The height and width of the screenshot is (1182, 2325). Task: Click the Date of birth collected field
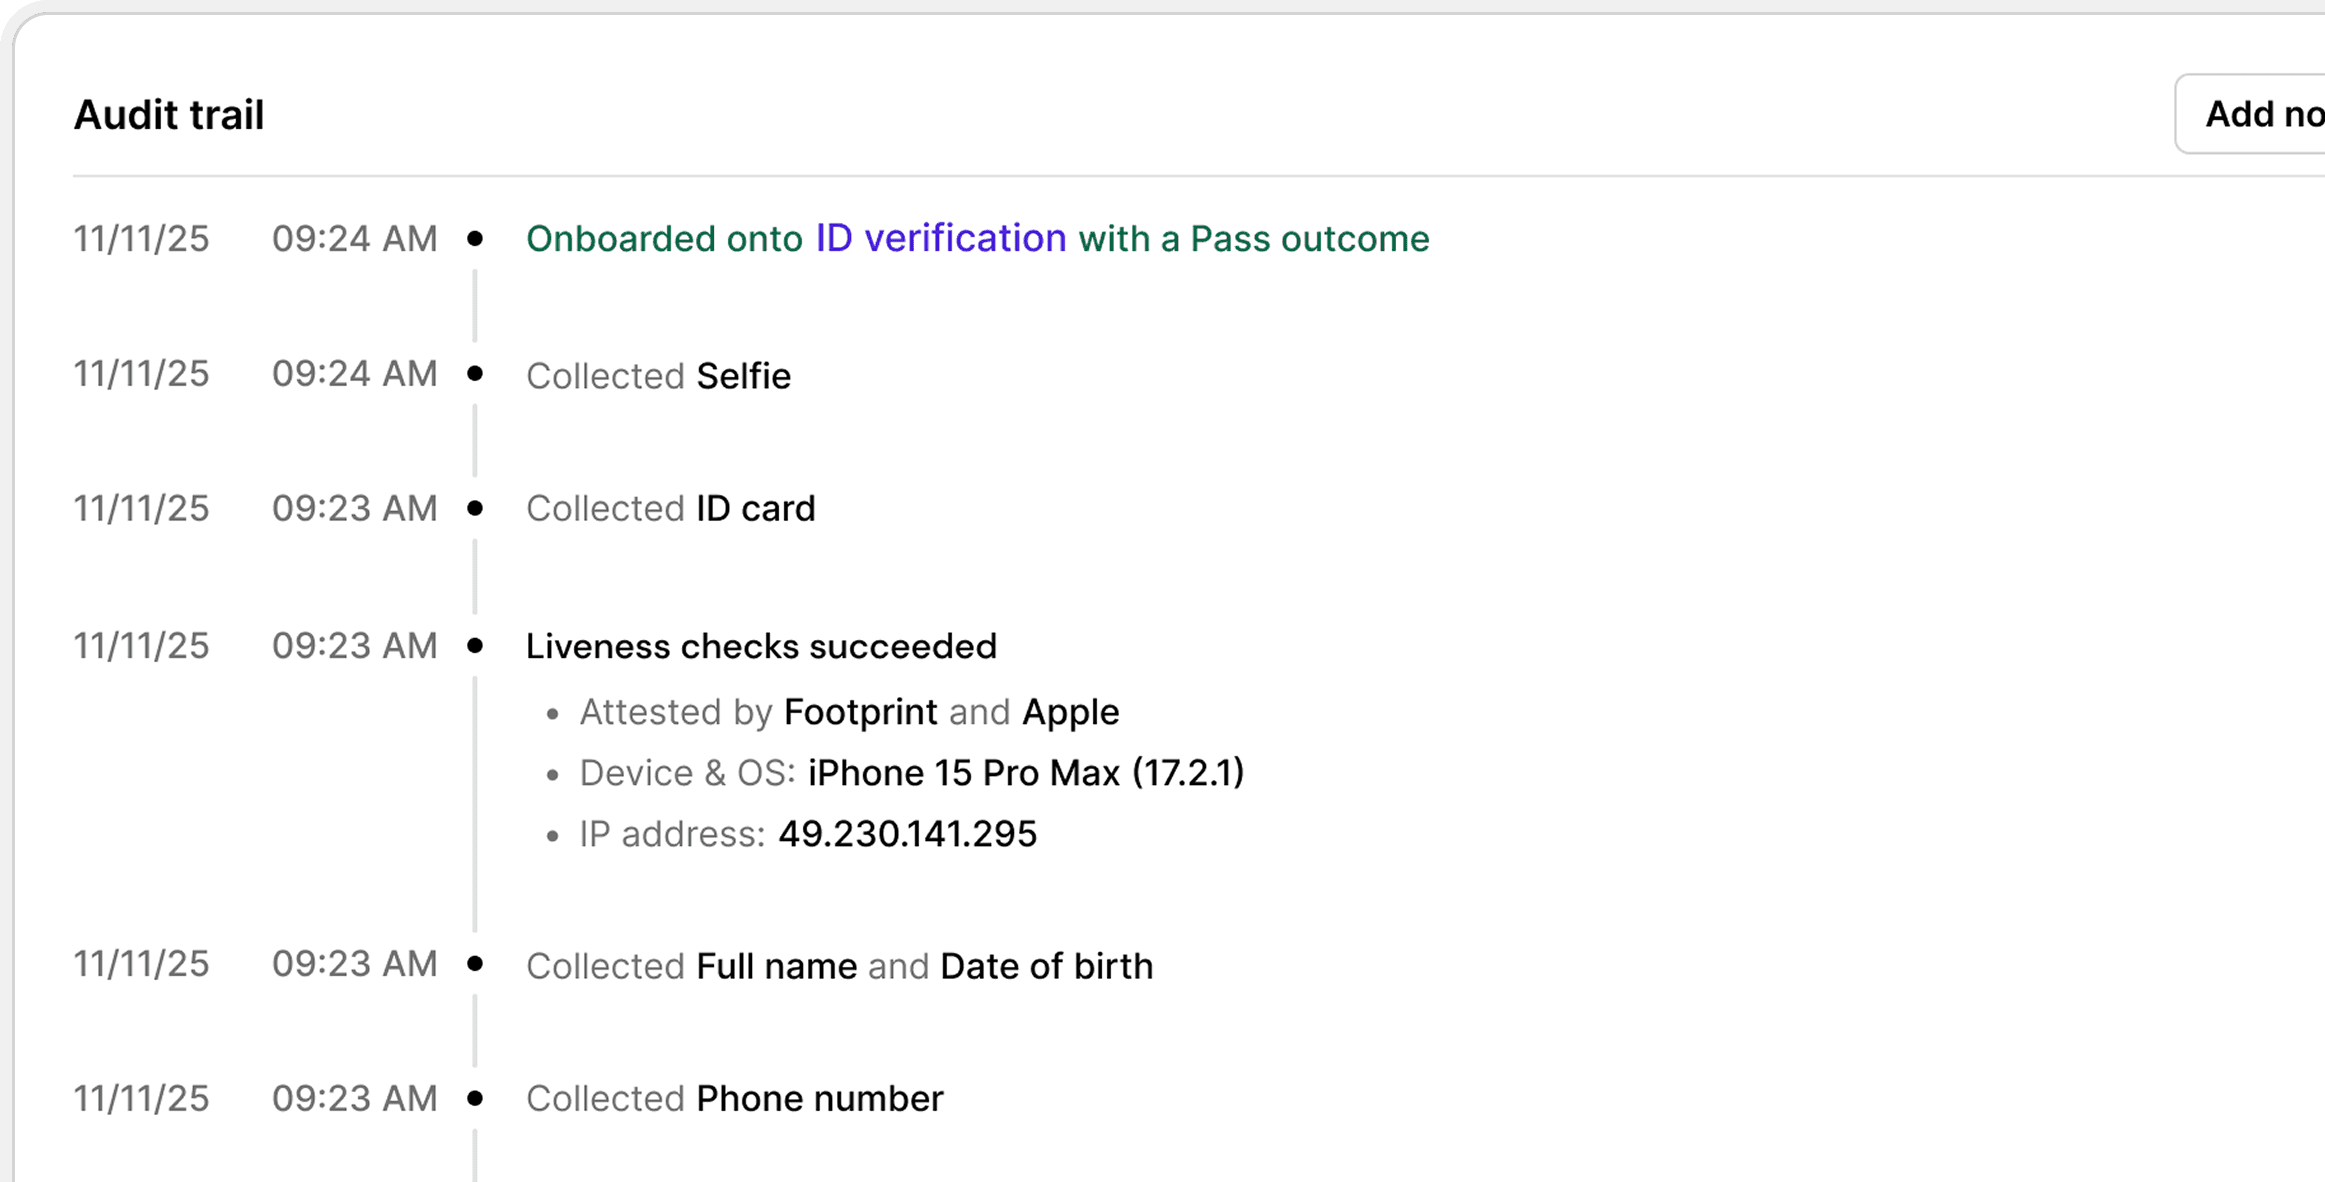tap(1046, 966)
